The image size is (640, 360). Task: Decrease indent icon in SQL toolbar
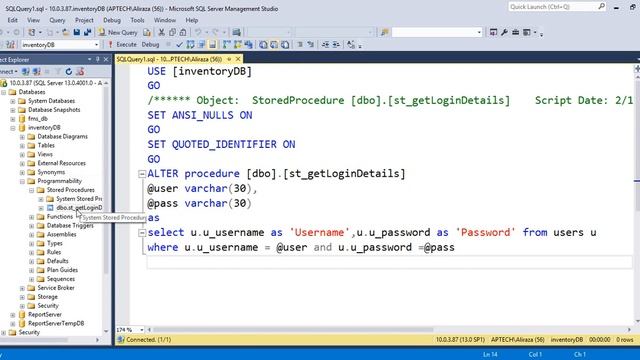pos(325,44)
